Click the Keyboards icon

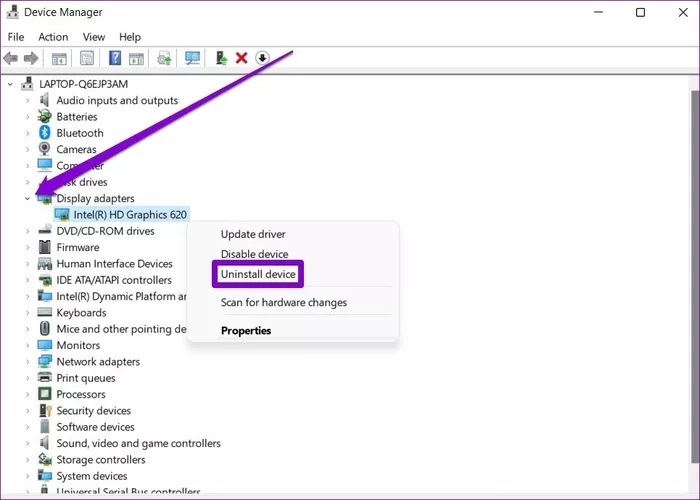[44, 312]
